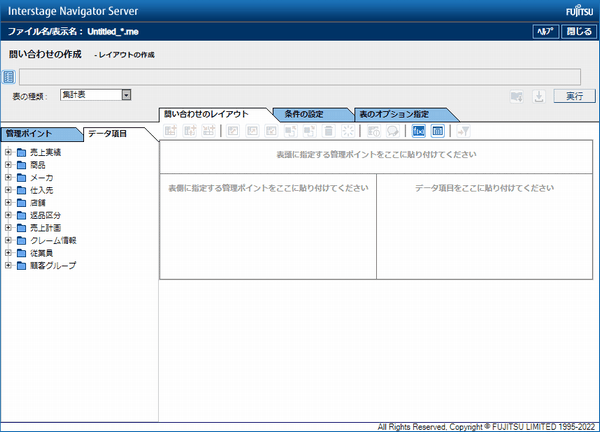The height and width of the screenshot is (432, 600).
Task: Click the add-item icon with vertical arrows
Action: pyautogui.click(x=190, y=131)
